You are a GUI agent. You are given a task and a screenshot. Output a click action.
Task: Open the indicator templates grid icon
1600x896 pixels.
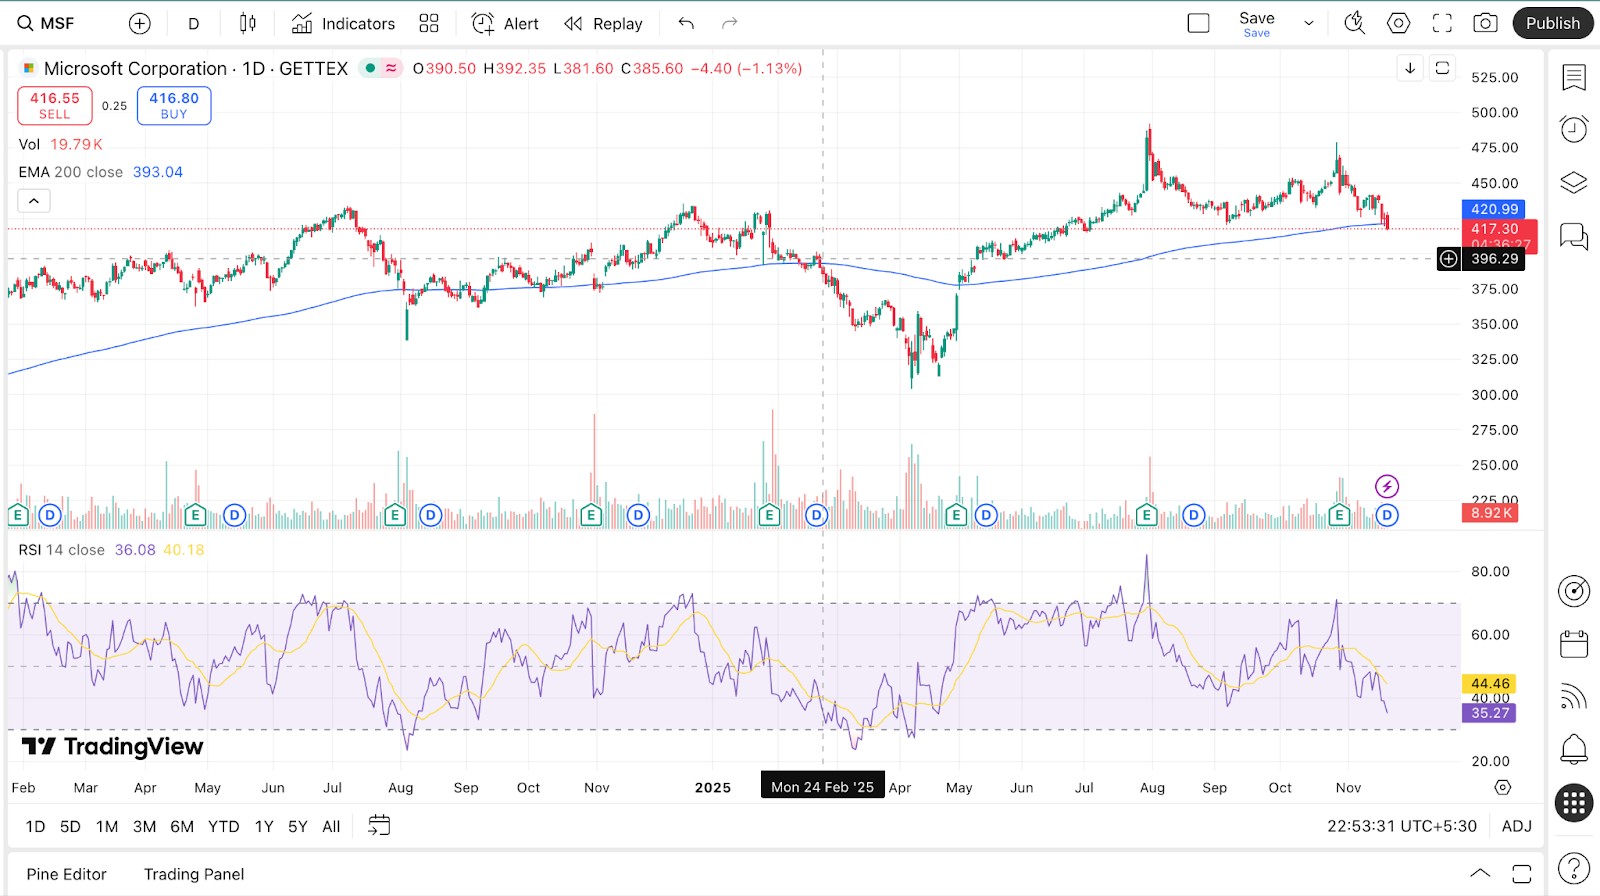(429, 23)
